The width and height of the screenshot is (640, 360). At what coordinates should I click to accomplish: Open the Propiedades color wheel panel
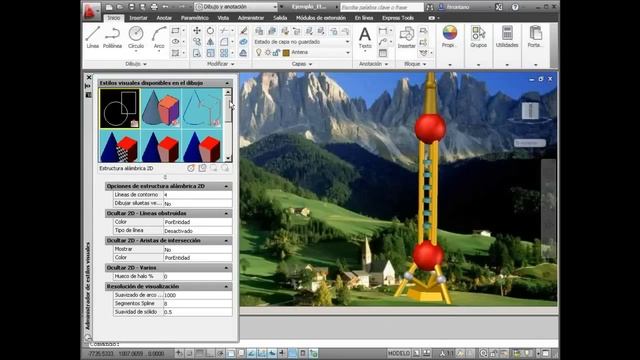point(449,36)
